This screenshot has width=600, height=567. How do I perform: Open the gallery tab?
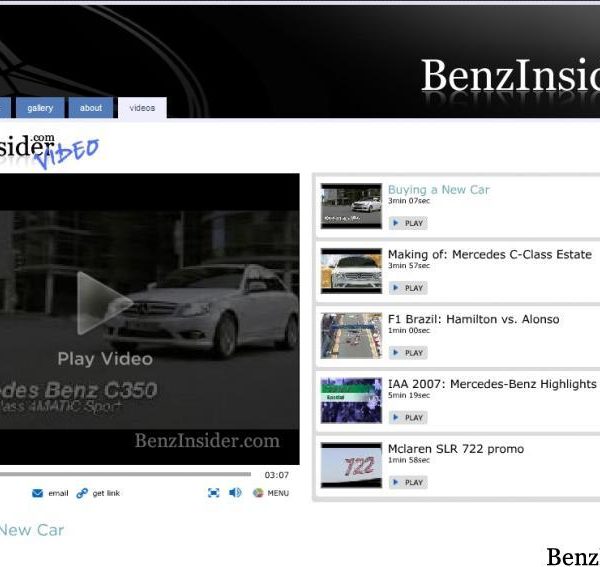(x=40, y=108)
